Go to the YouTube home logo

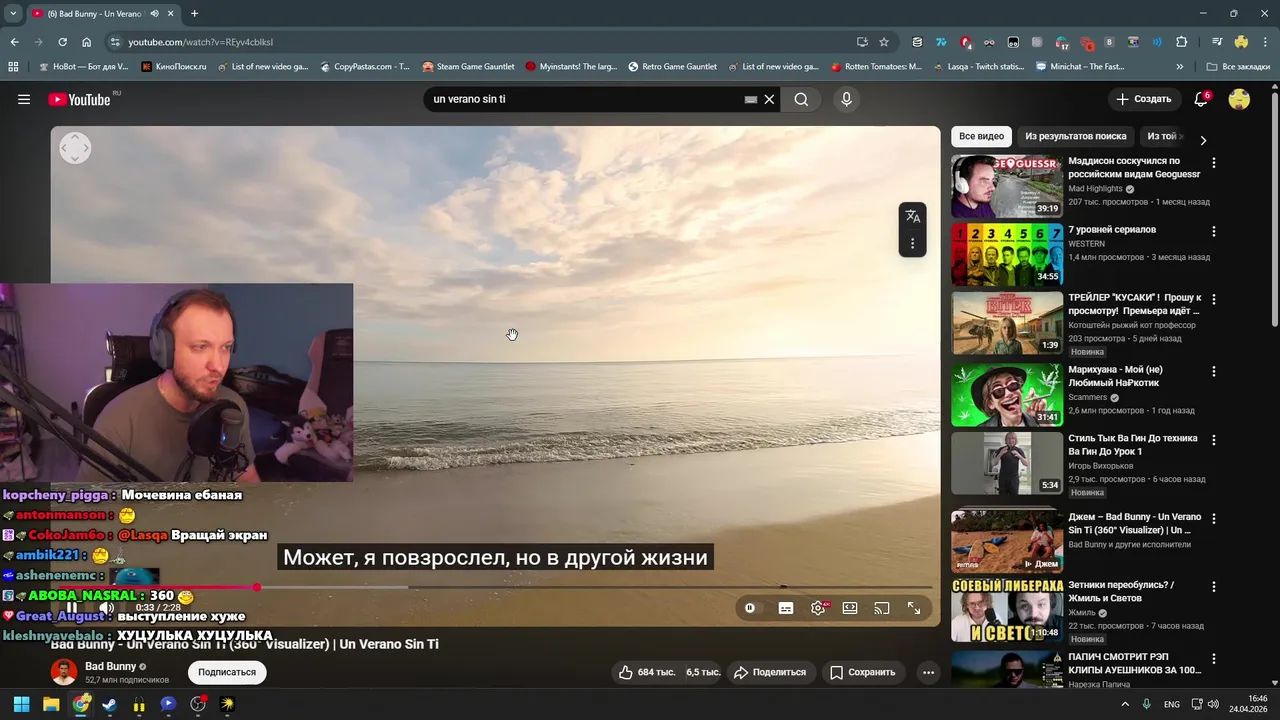pos(79,99)
